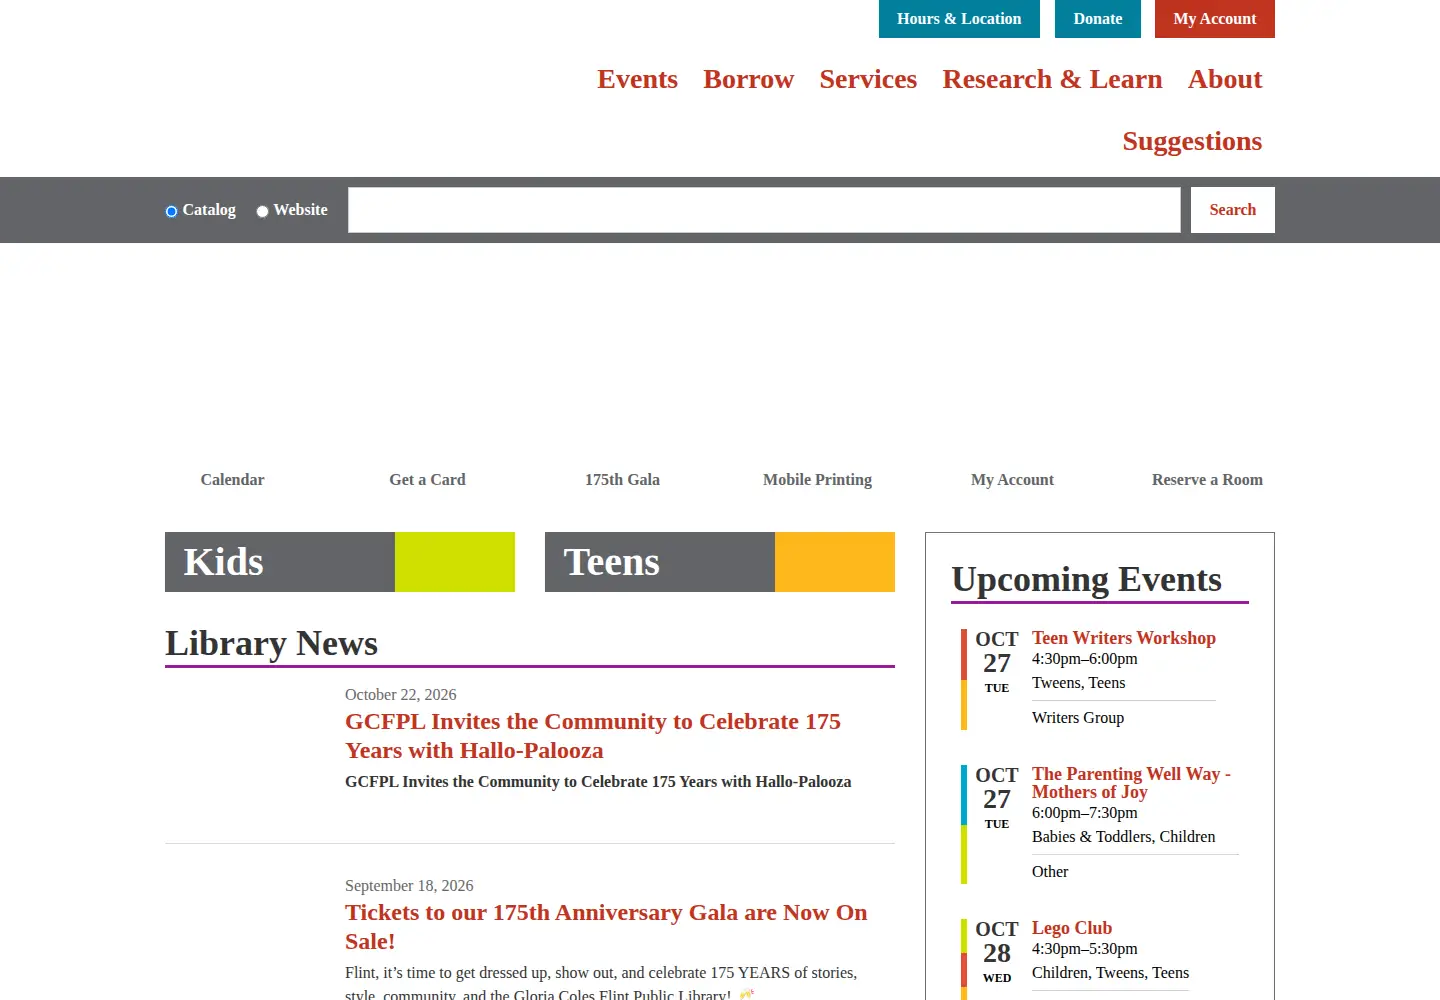Click My Account quick link
Image resolution: width=1440 pixels, height=1000 pixels.
pyautogui.click(x=1012, y=480)
